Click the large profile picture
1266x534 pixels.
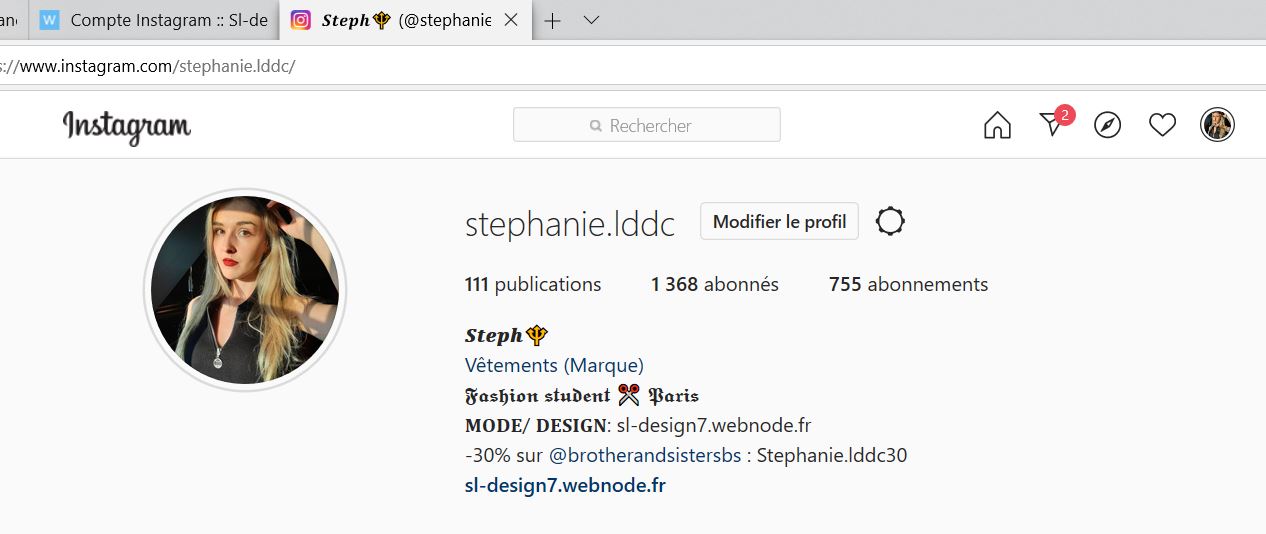pos(245,290)
